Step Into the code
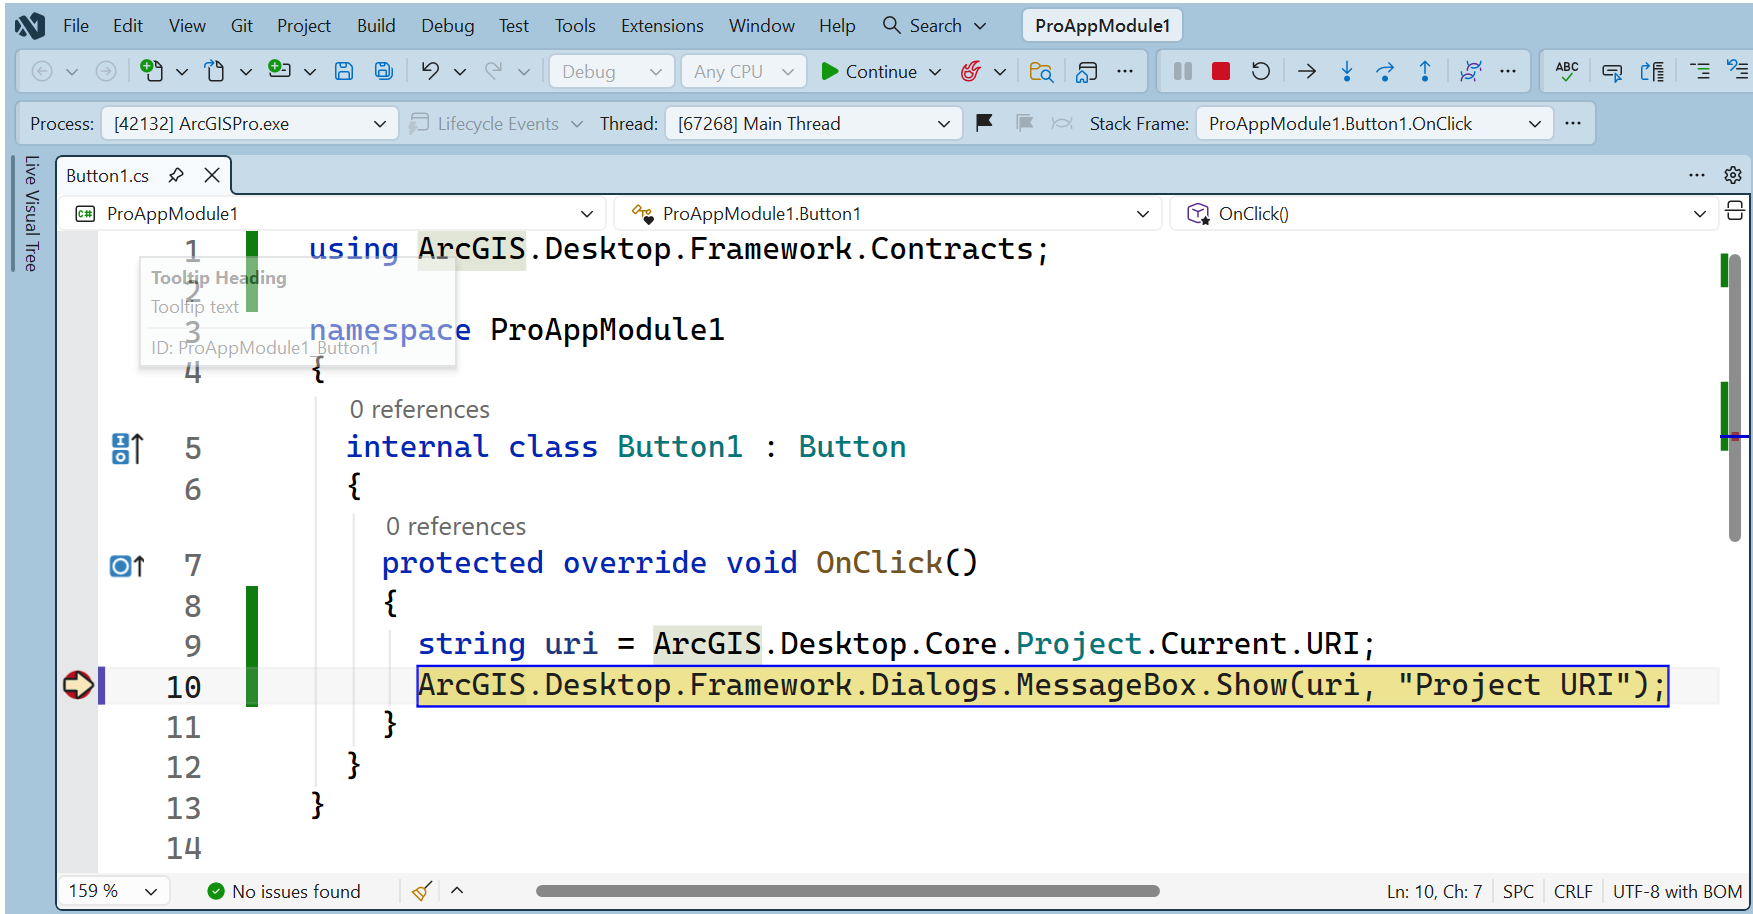Image resolution: width=1753 pixels, height=914 pixels. pyautogui.click(x=1347, y=71)
